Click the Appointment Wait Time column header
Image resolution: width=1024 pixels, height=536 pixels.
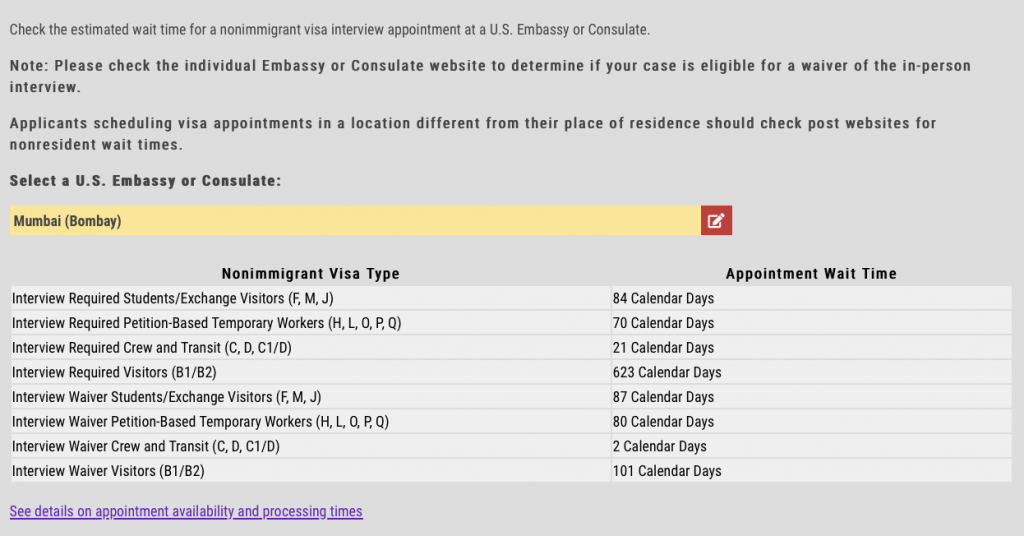pos(811,274)
